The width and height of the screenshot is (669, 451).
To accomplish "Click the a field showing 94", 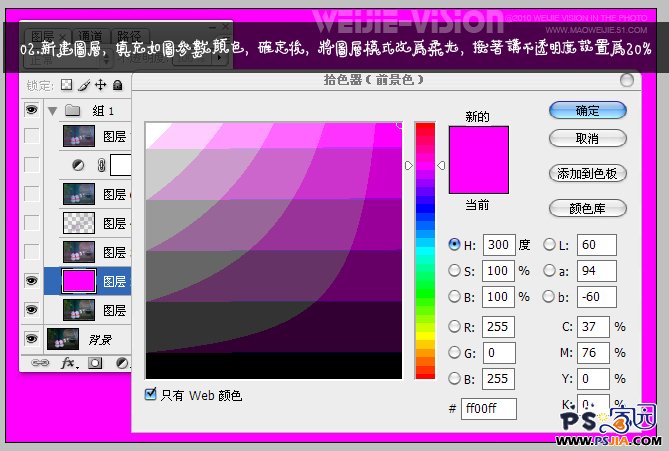I will click(596, 271).
